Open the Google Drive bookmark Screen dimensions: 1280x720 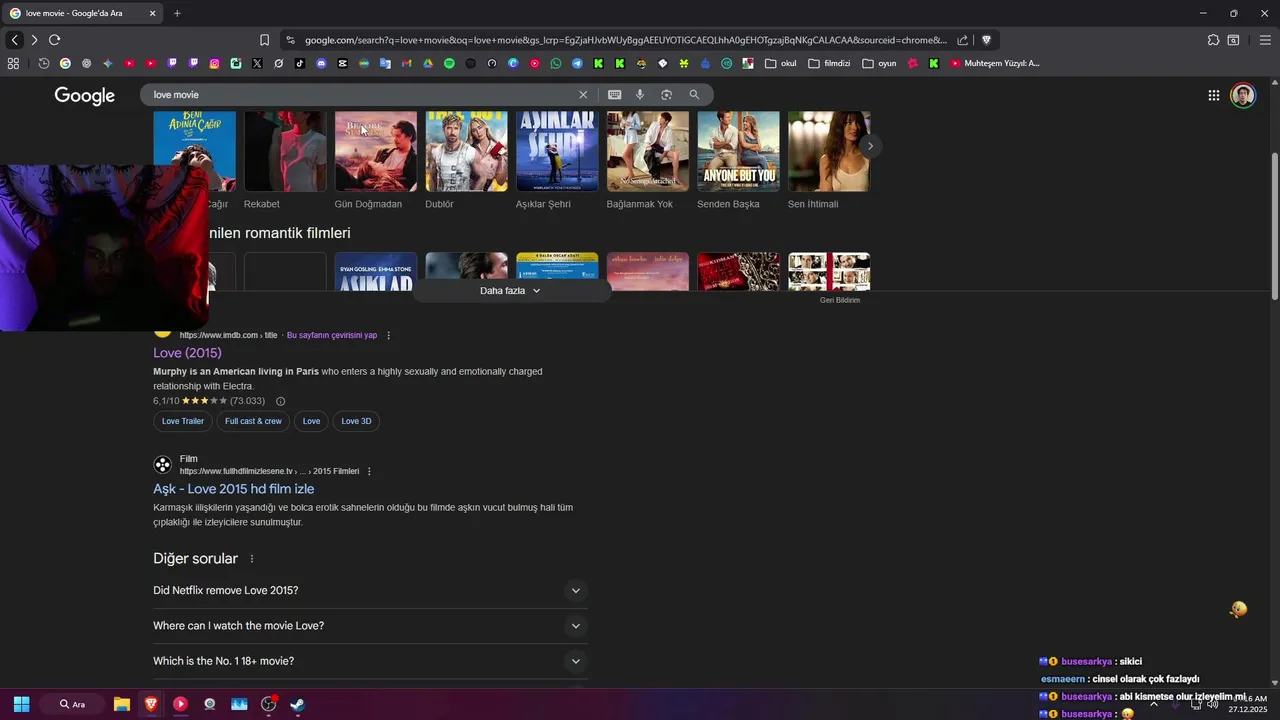pyautogui.click(x=428, y=63)
